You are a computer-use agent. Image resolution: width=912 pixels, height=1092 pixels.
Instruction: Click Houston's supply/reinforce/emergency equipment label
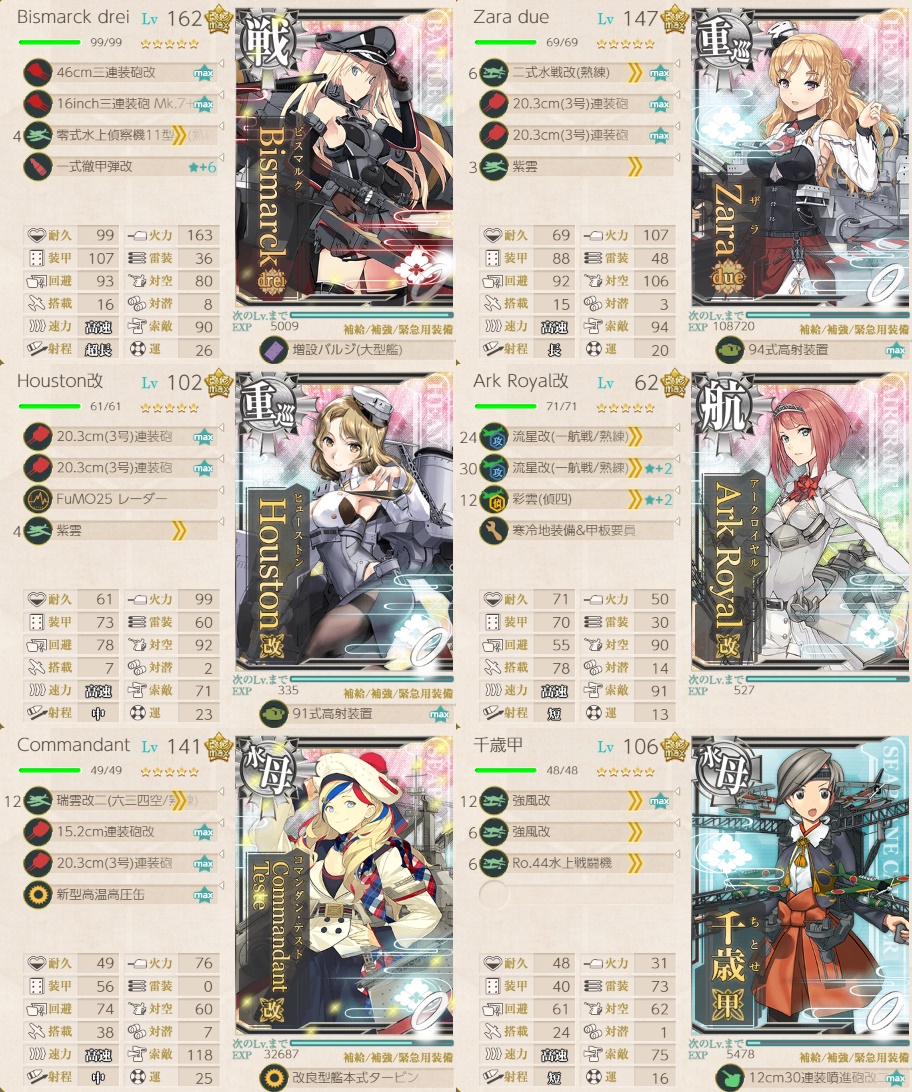[x=398, y=694]
